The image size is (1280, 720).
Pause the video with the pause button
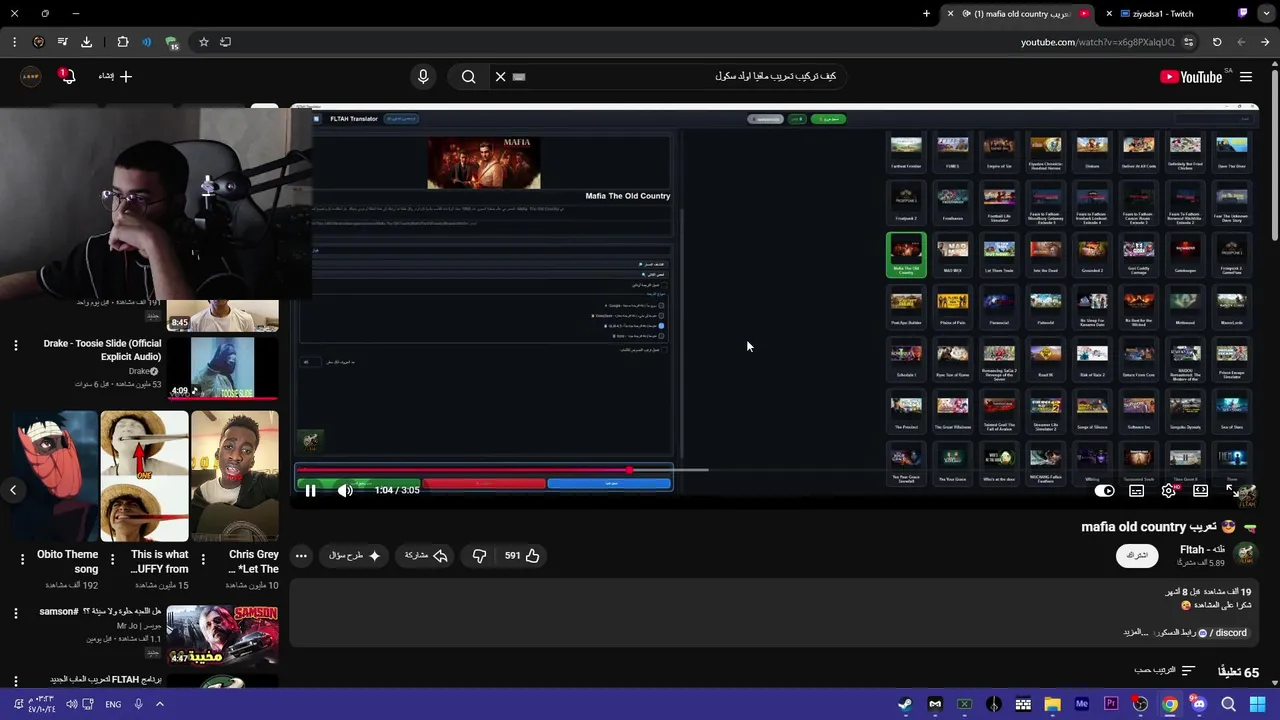click(x=310, y=490)
